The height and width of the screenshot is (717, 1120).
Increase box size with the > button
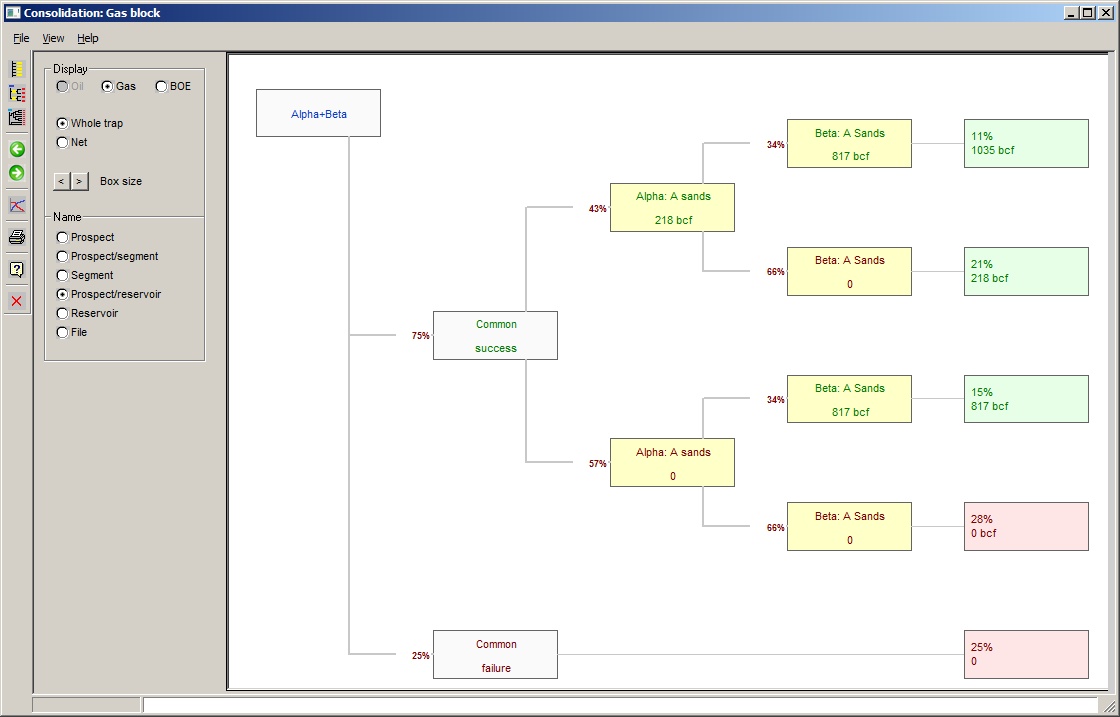[80, 181]
